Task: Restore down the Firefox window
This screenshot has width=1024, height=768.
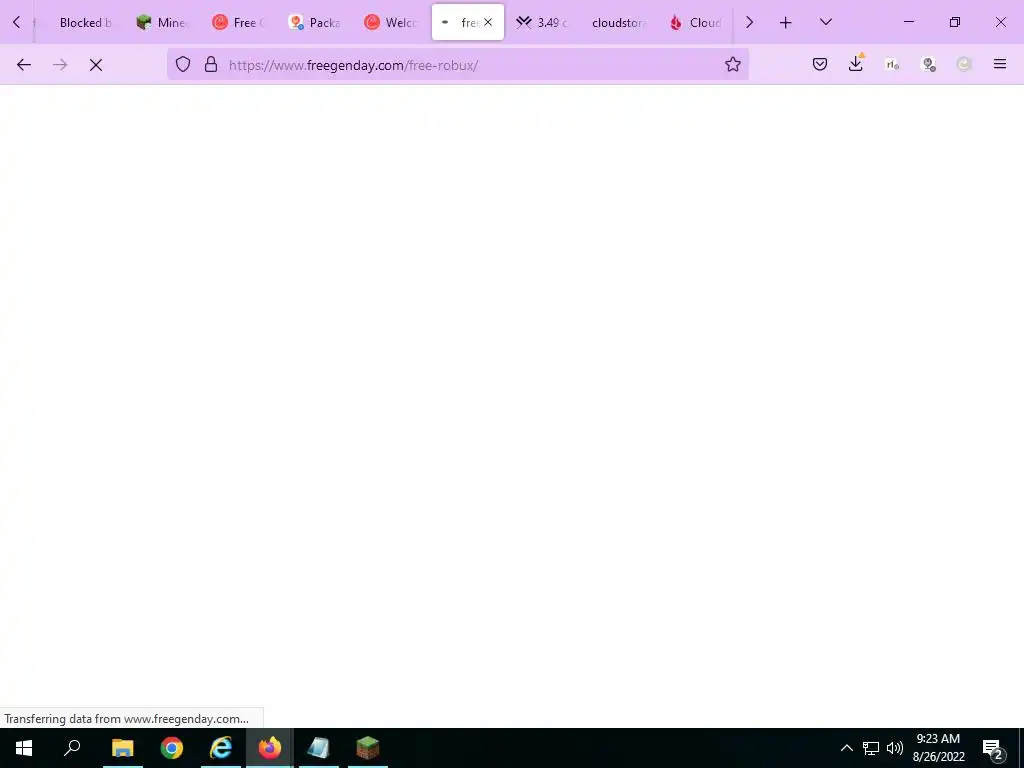Action: [x=955, y=22]
